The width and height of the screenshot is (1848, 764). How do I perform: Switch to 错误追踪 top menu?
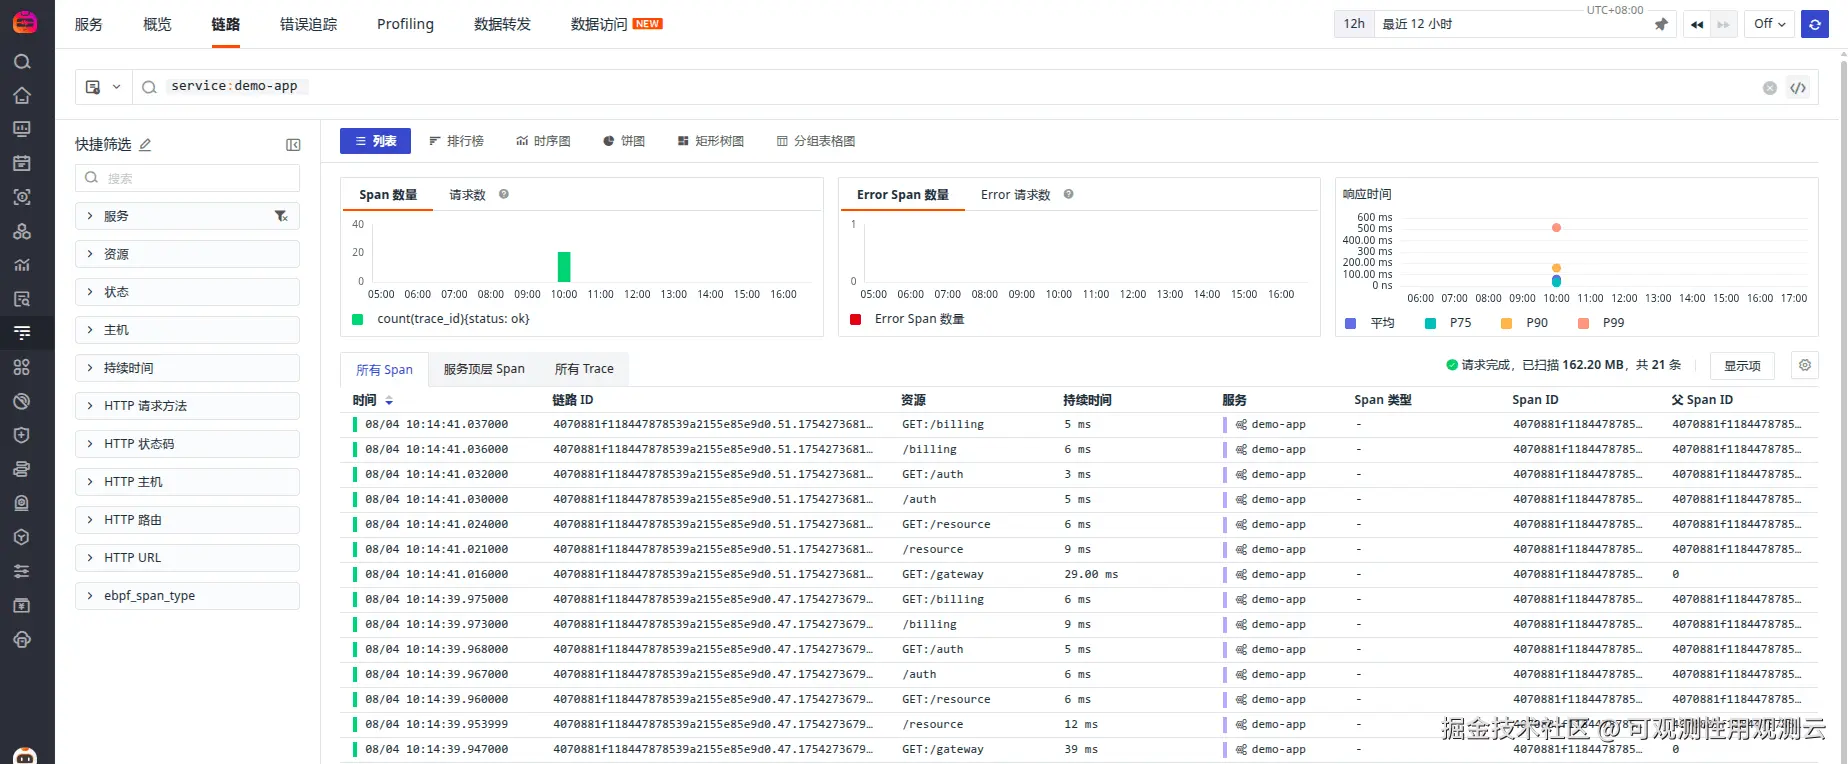(x=308, y=24)
